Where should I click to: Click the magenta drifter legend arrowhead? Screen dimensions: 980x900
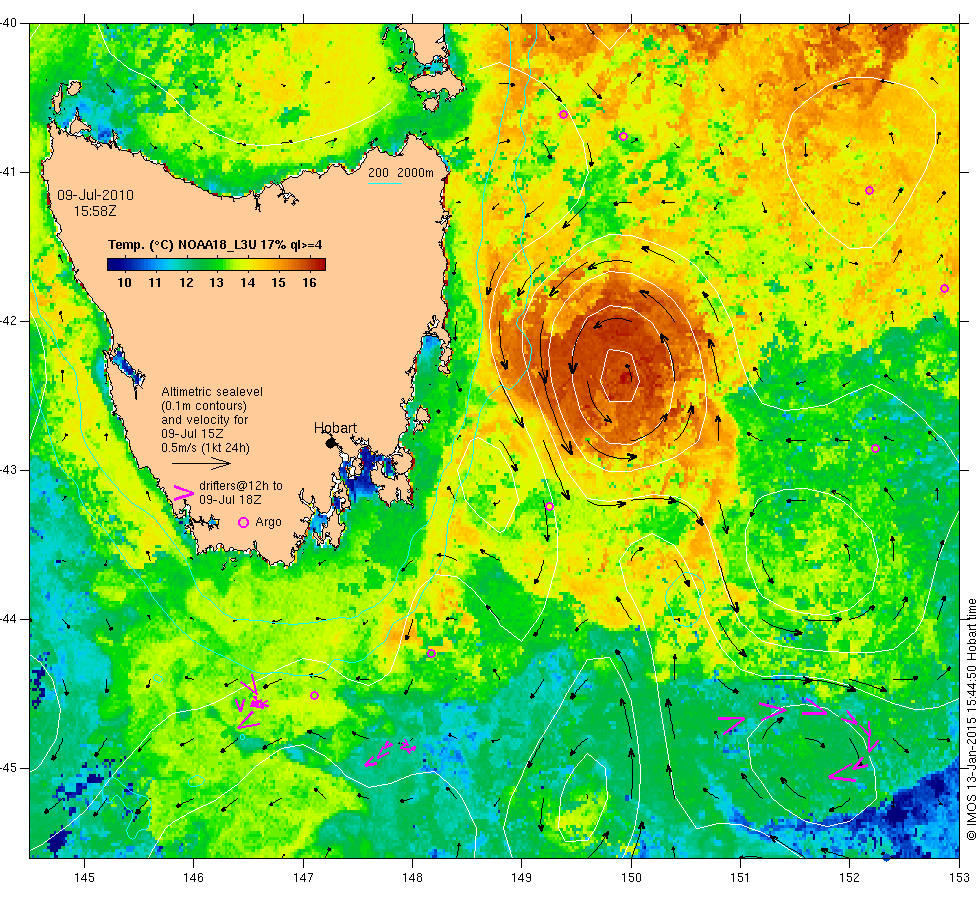pyautogui.click(x=183, y=492)
